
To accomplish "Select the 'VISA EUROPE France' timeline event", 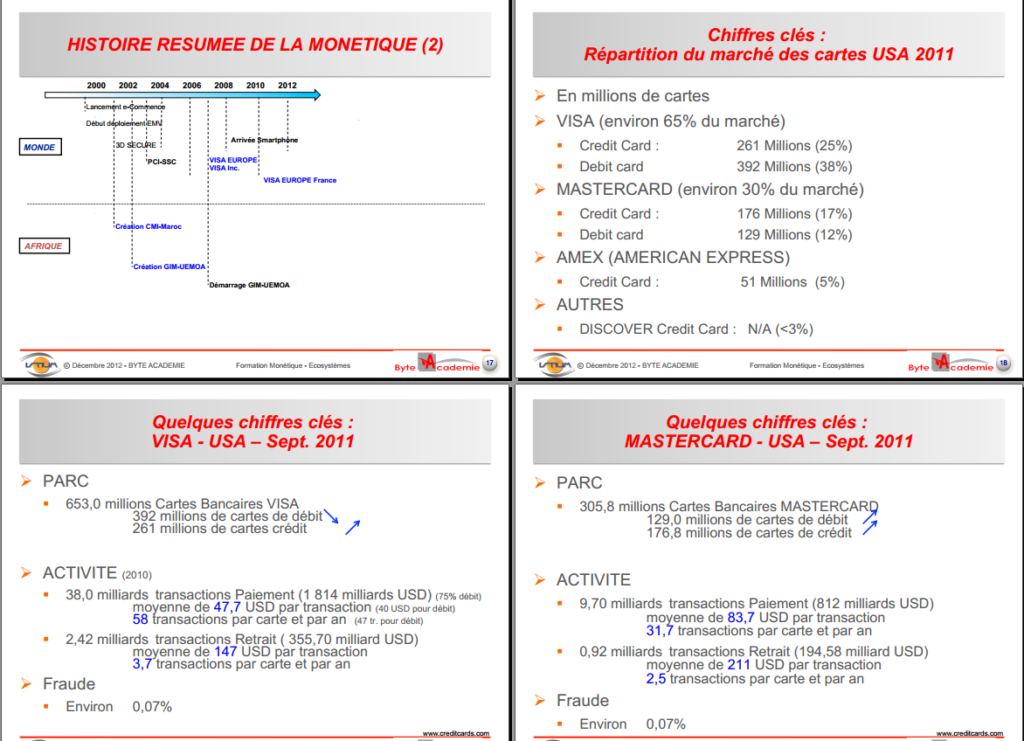I will pos(300,180).
